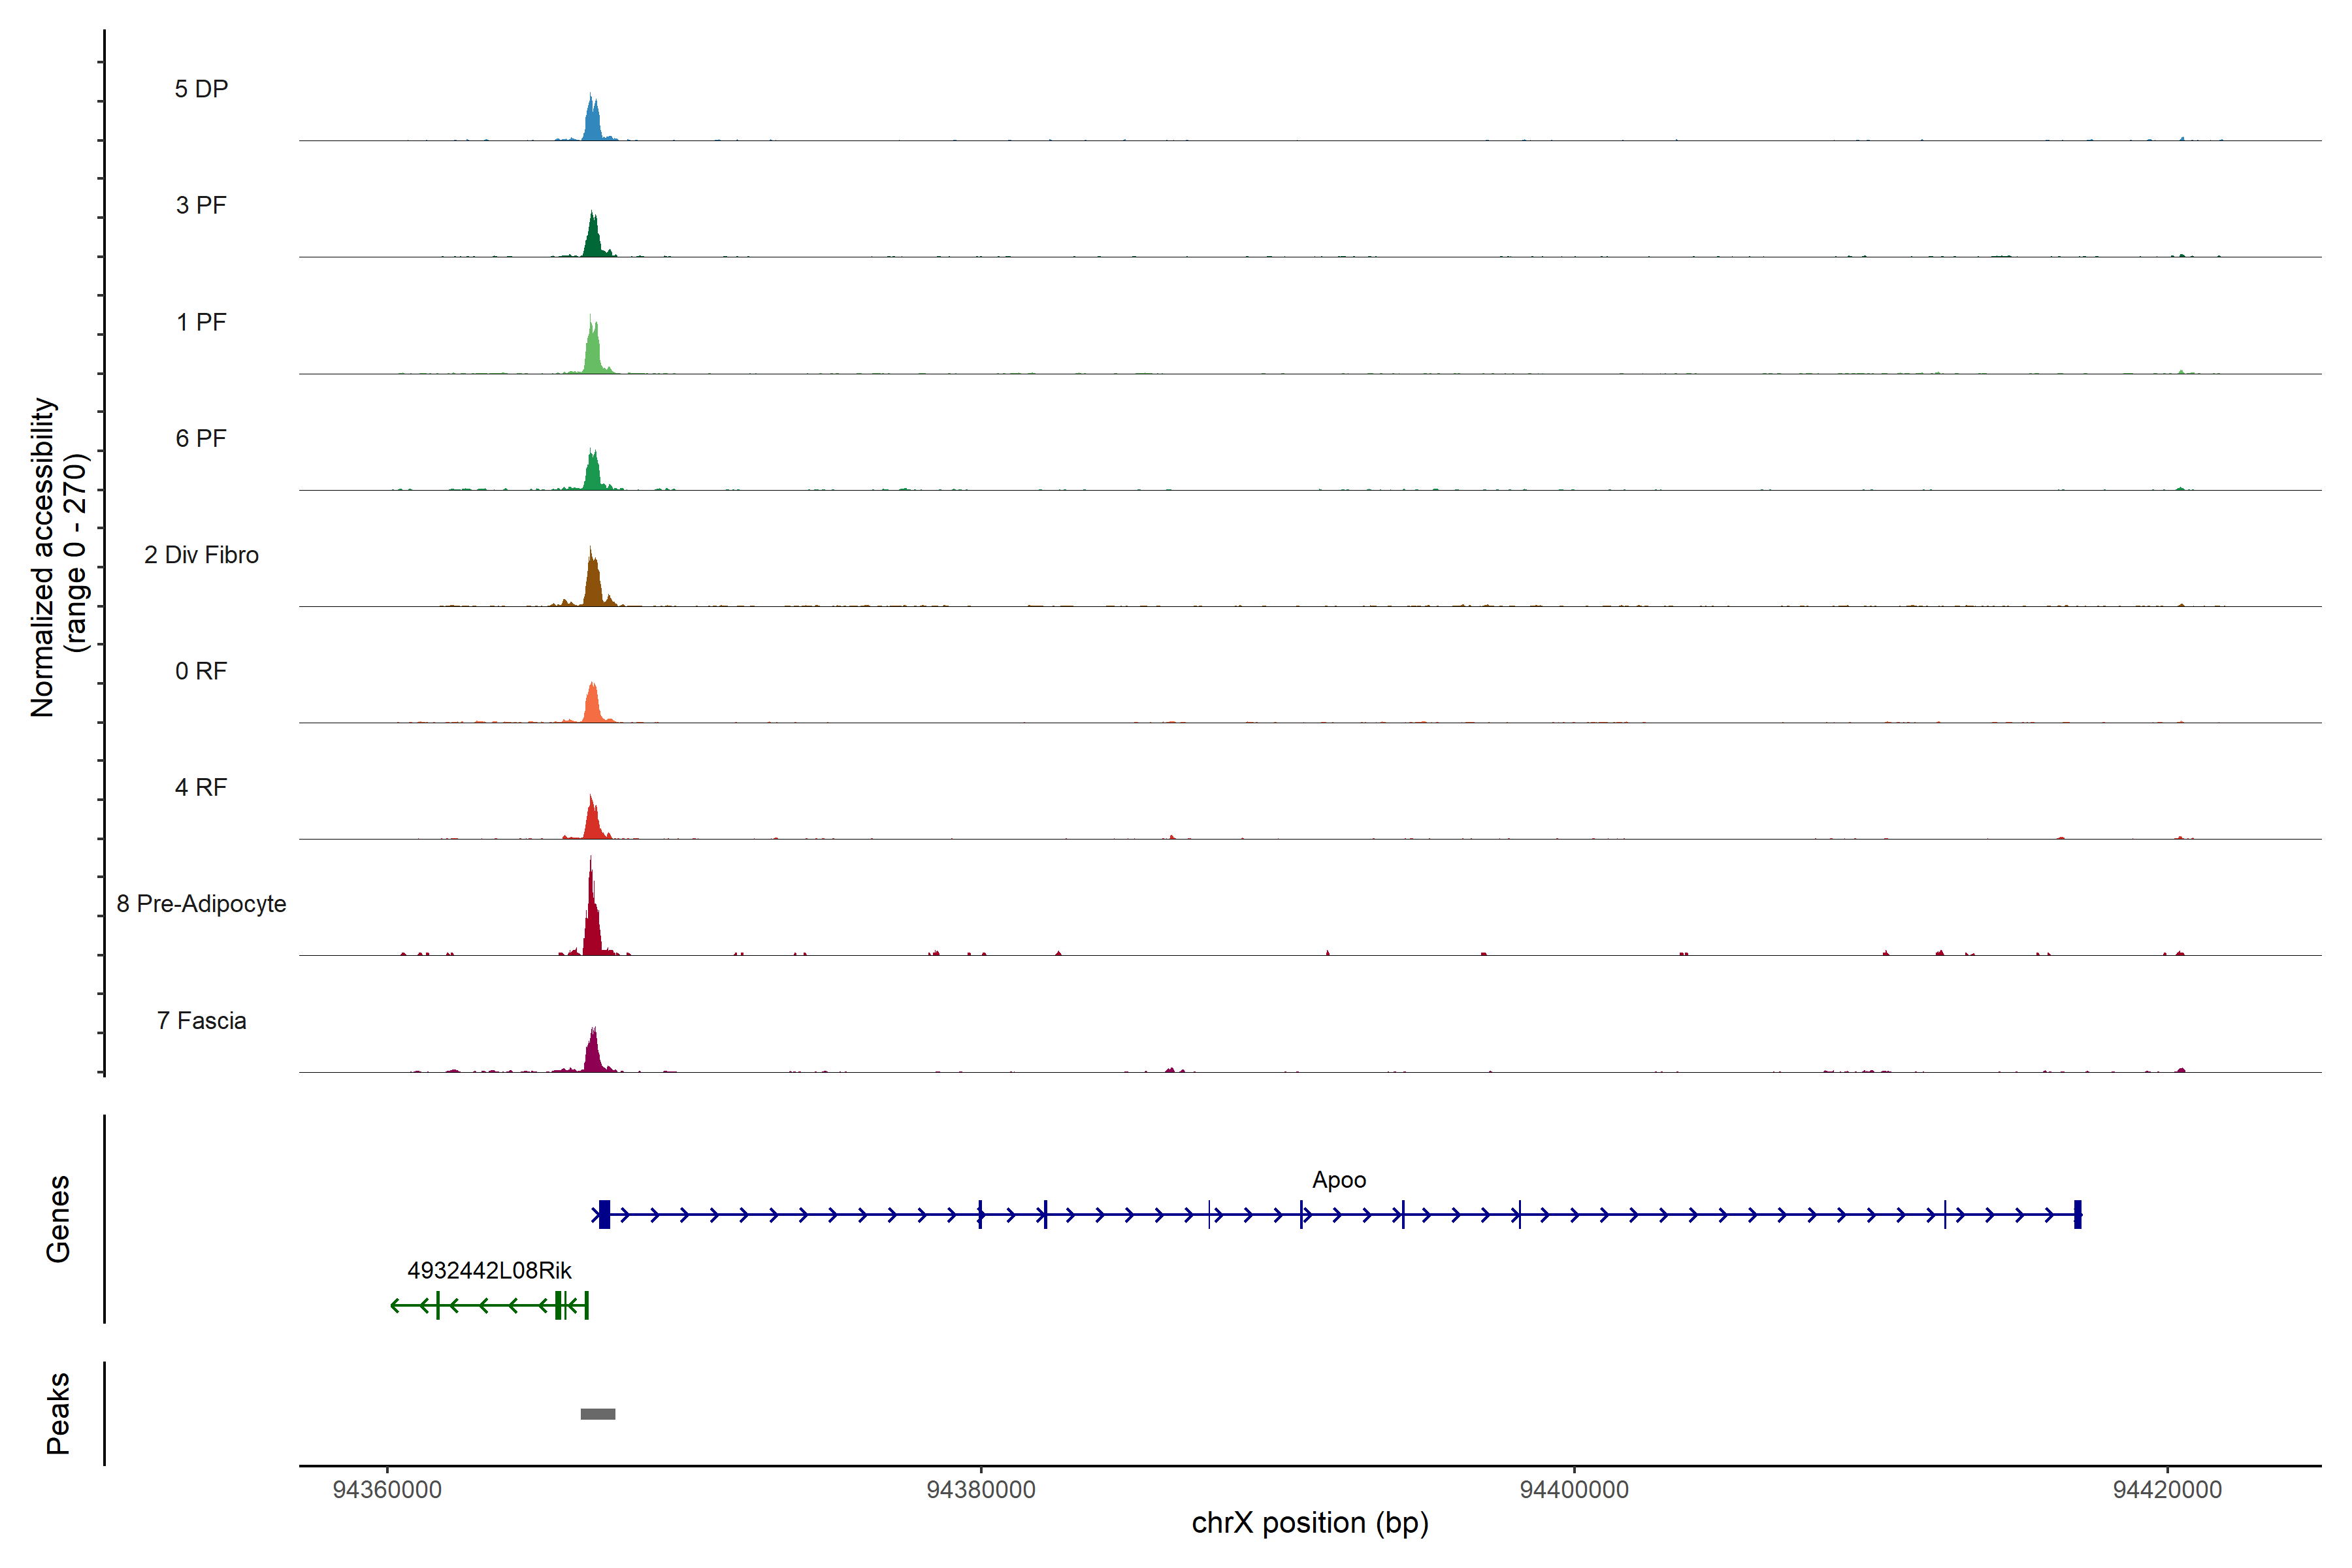The width and height of the screenshot is (2352, 1568).
Task: Click the first Apoo exon block
Action: coord(604,1214)
